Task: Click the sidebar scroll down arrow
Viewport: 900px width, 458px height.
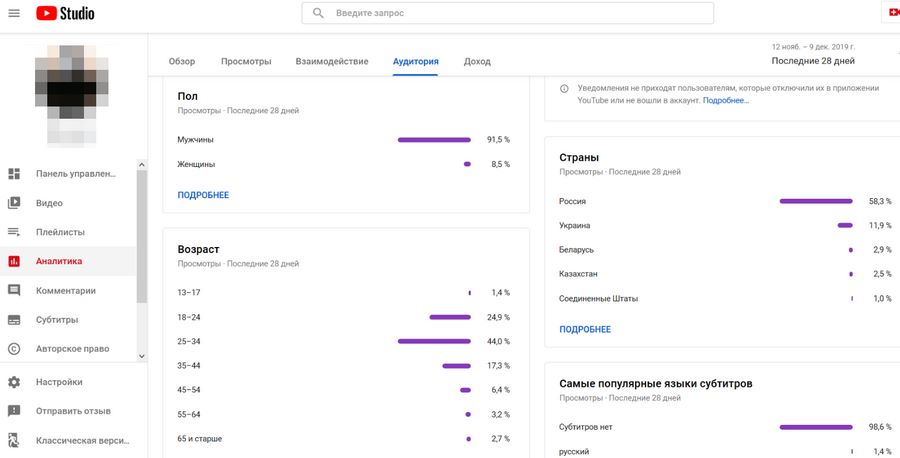Action: click(142, 356)
